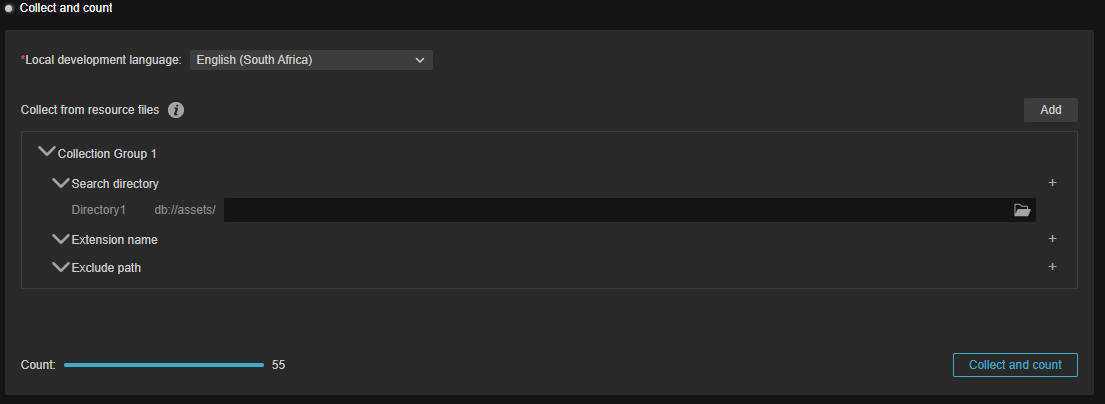Click the Add button
1105x404 pixels.
click(x=1051, y=110)
